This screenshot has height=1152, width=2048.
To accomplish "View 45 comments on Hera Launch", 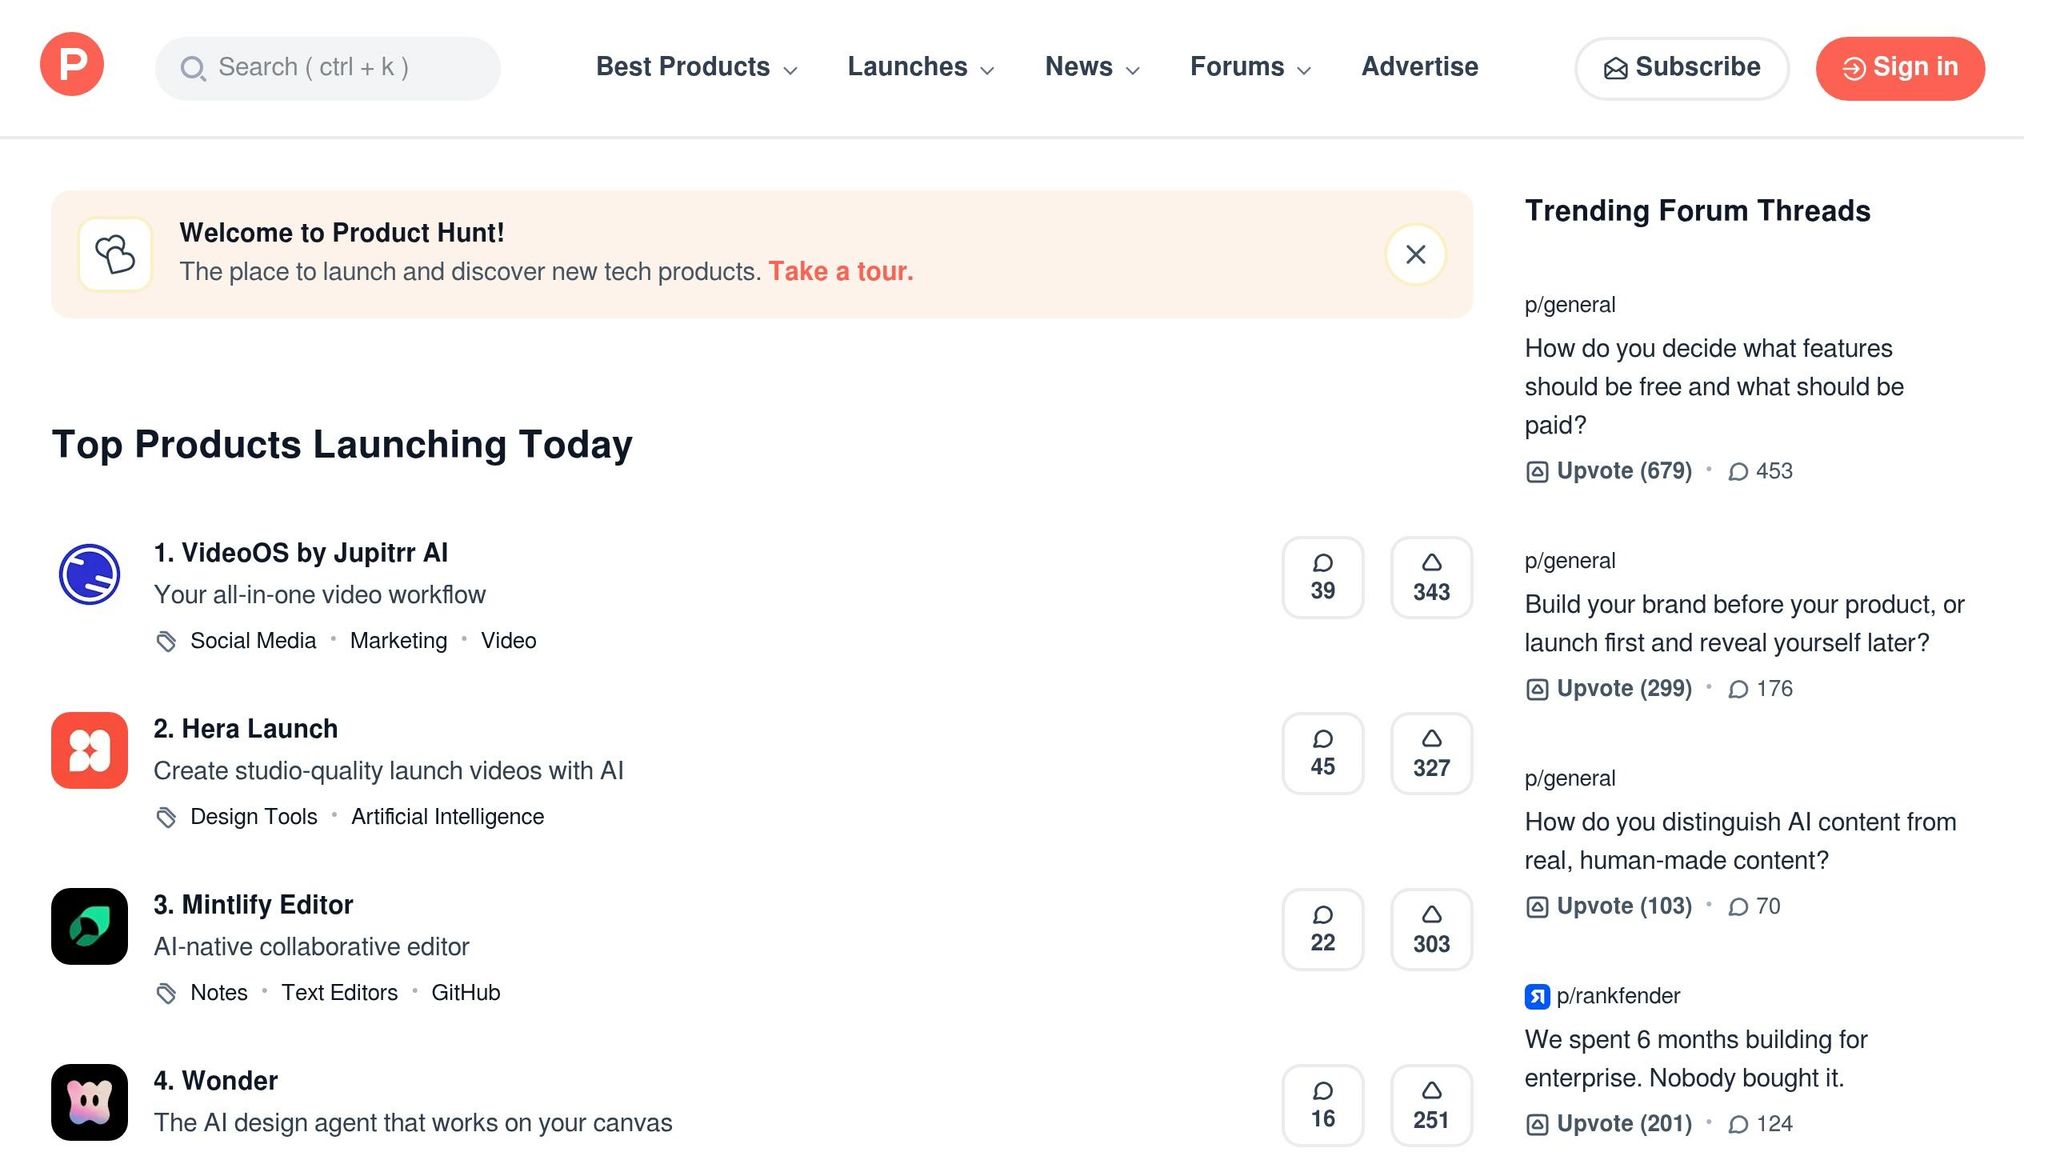I will coord(1322,754).
